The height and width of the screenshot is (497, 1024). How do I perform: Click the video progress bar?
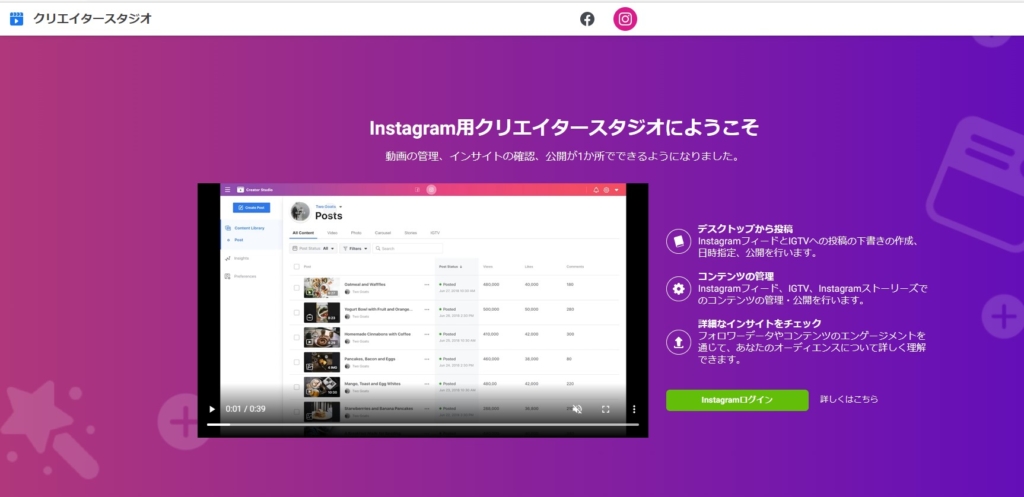(x=422, y=424)
